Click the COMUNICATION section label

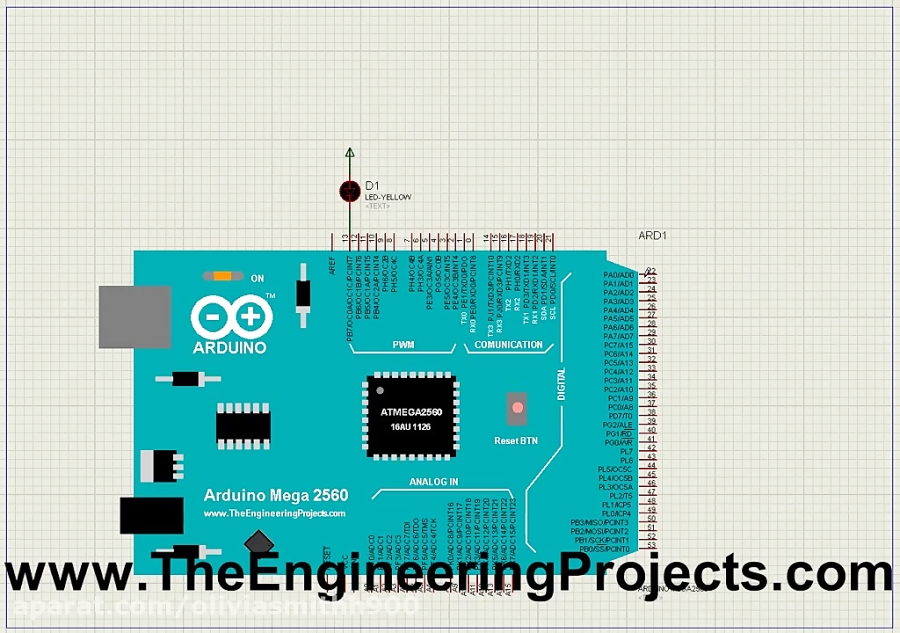[x=508, y=345]
